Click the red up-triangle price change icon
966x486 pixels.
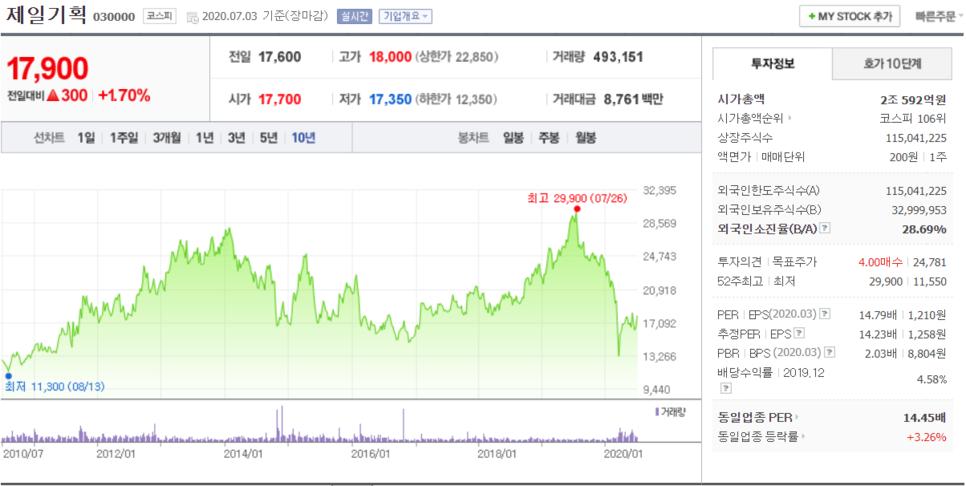click(x=52, y=95)
